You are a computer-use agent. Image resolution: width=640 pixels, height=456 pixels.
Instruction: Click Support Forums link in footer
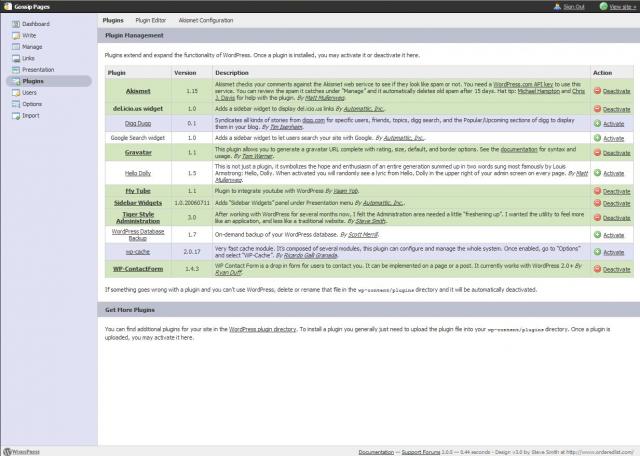[421, 452]
